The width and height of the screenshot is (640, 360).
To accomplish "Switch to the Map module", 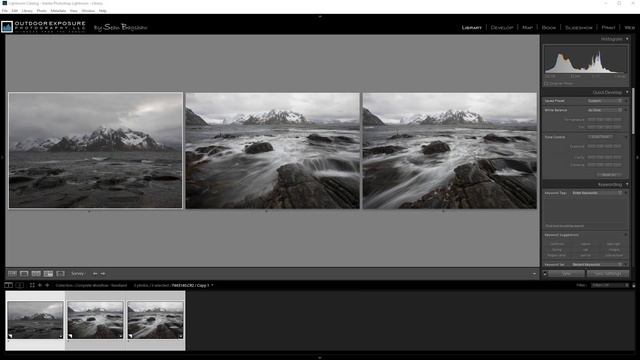I will [527, 28].
